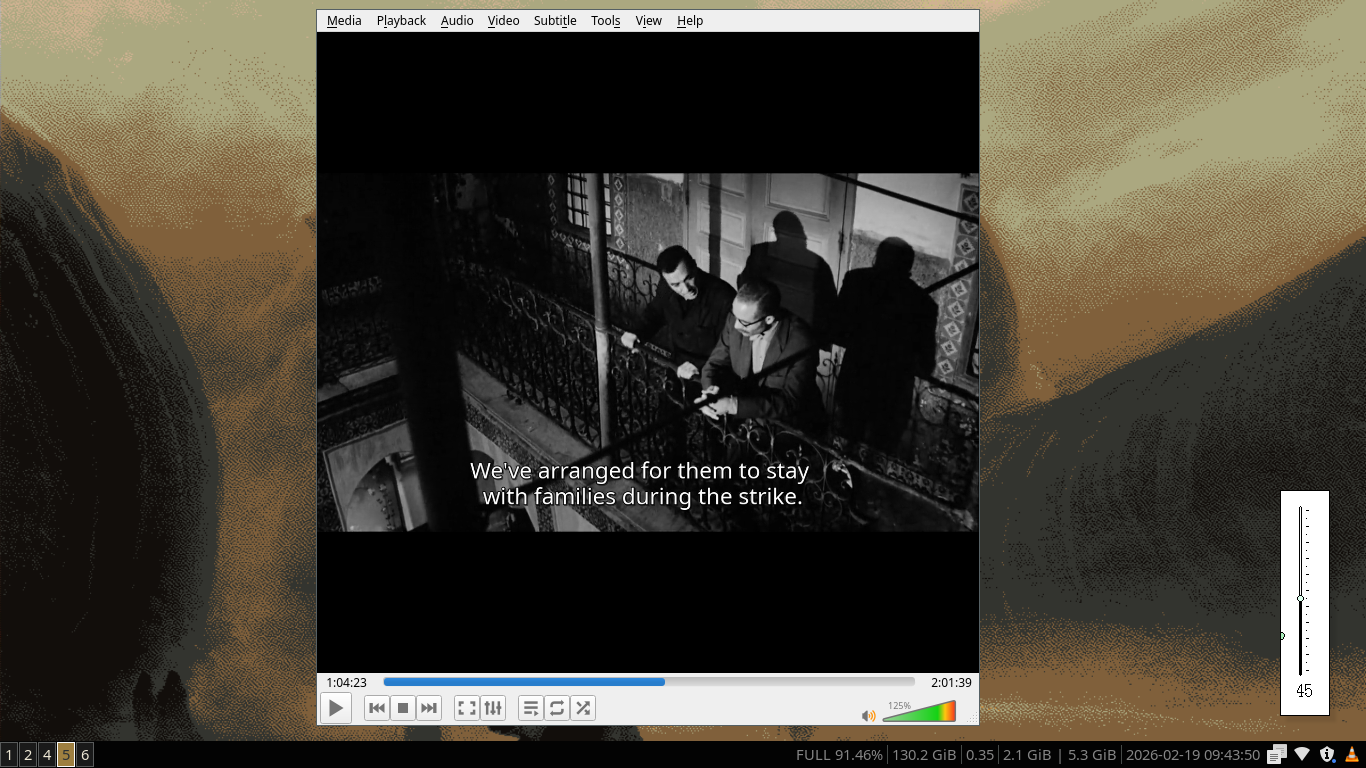Expand the Subtitle menu
The height and width of the screenshot is (768, 1366).
[x=555, y=20]
